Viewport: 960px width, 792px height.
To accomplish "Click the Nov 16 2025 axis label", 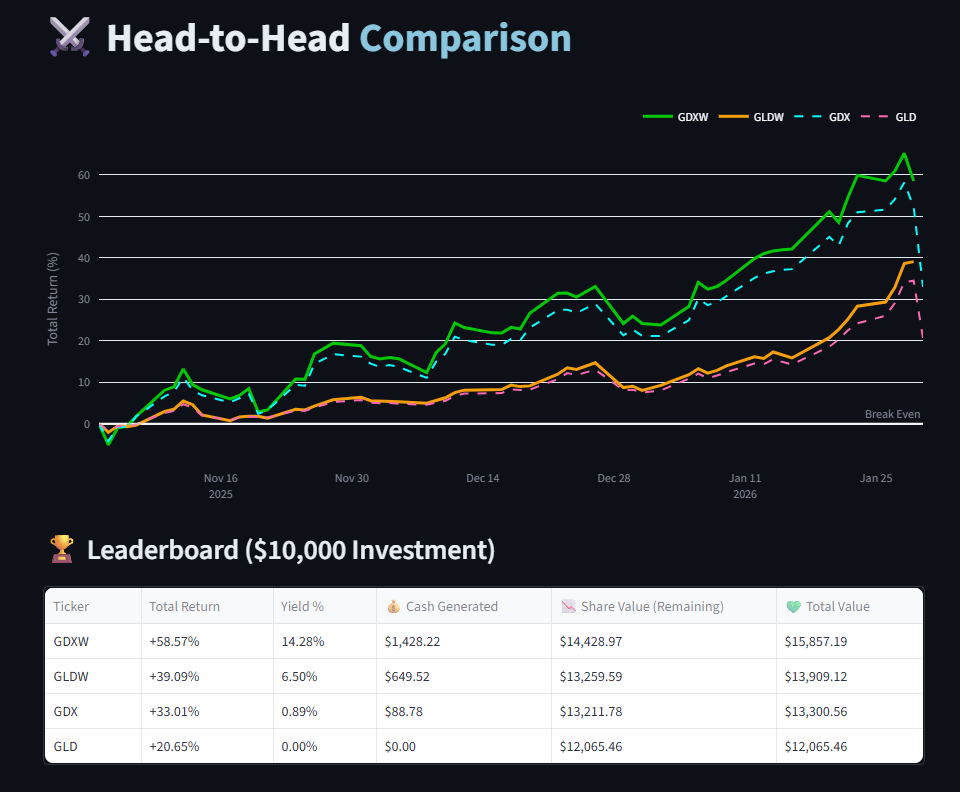I will coord(220,486).
